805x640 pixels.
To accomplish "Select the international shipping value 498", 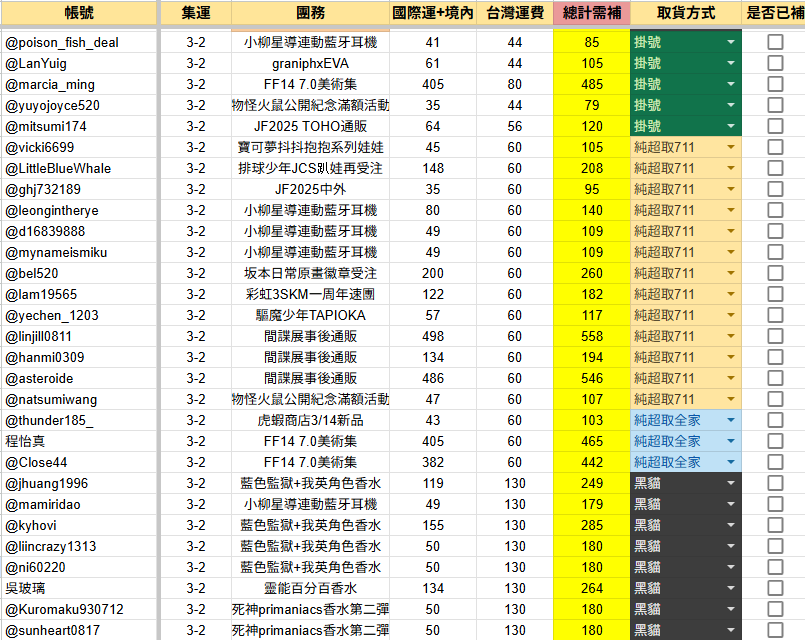I will [433, 336].
